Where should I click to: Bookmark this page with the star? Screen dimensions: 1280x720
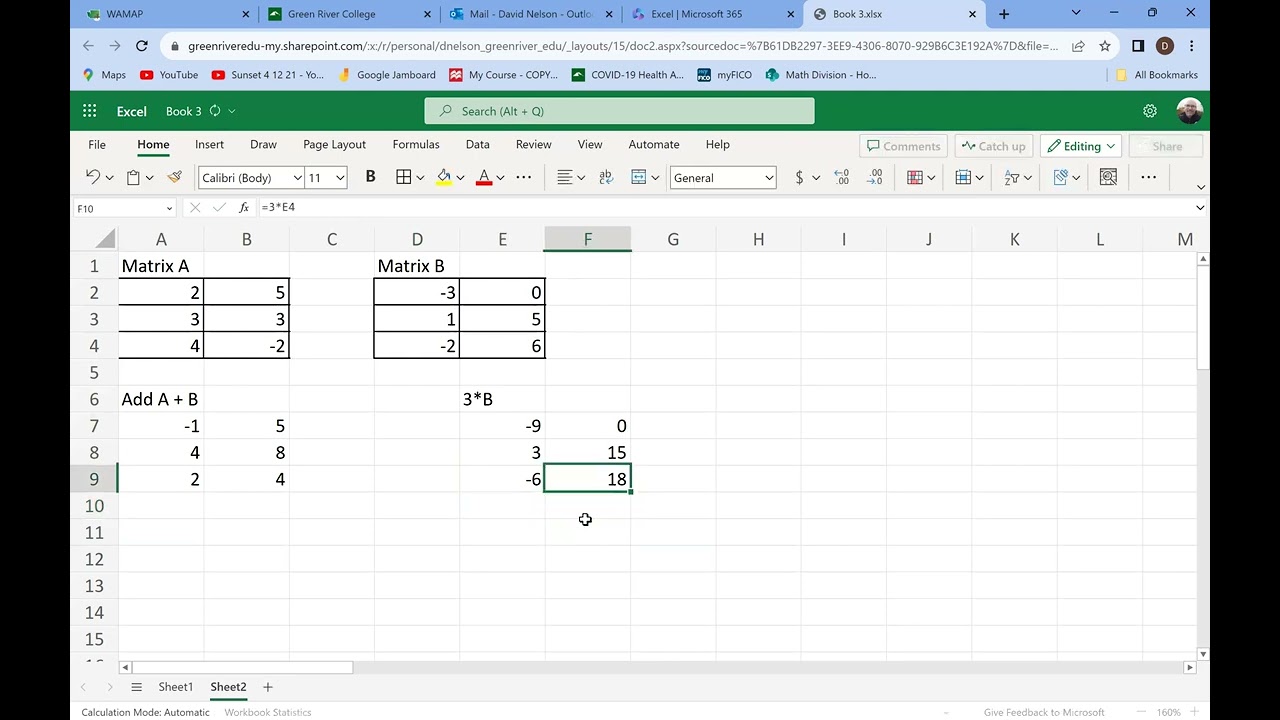pos(1104,46)
